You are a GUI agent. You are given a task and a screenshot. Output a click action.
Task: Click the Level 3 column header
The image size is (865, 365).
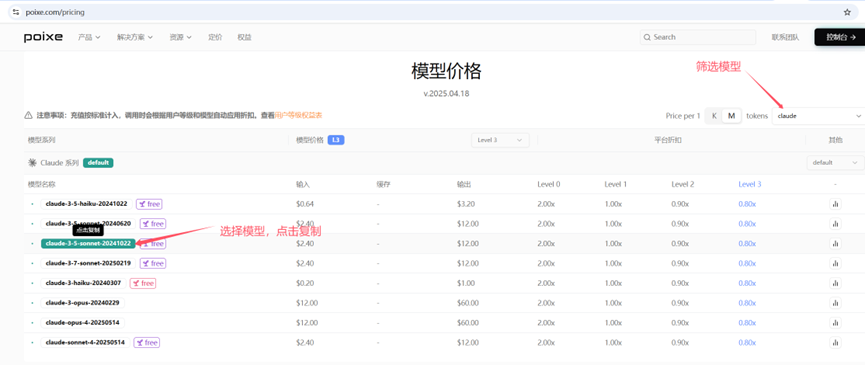click(x=750, y=184)
